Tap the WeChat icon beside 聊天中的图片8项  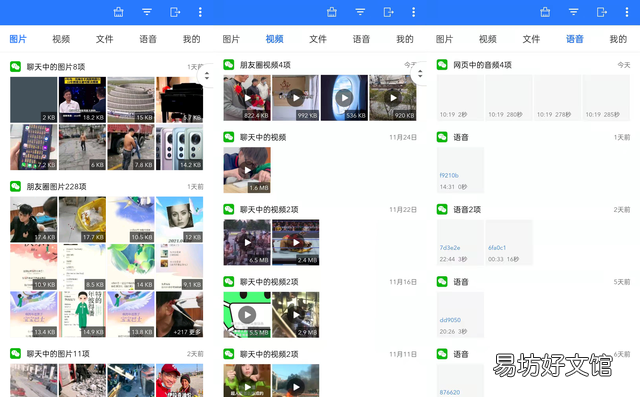(16, 67)
